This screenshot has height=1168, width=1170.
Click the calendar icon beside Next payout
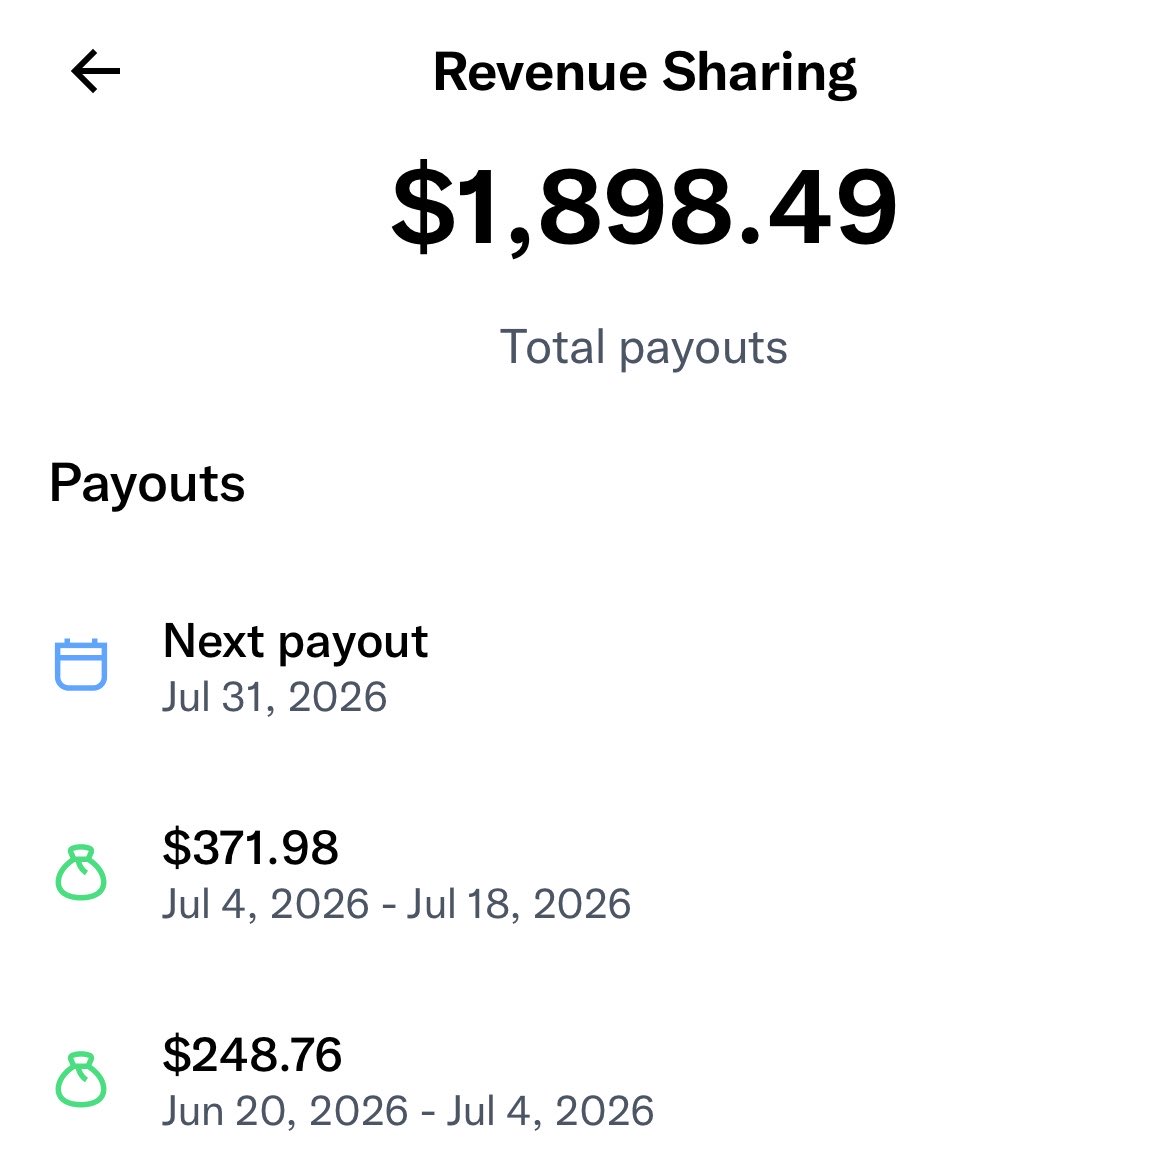(x=81, y=664)
